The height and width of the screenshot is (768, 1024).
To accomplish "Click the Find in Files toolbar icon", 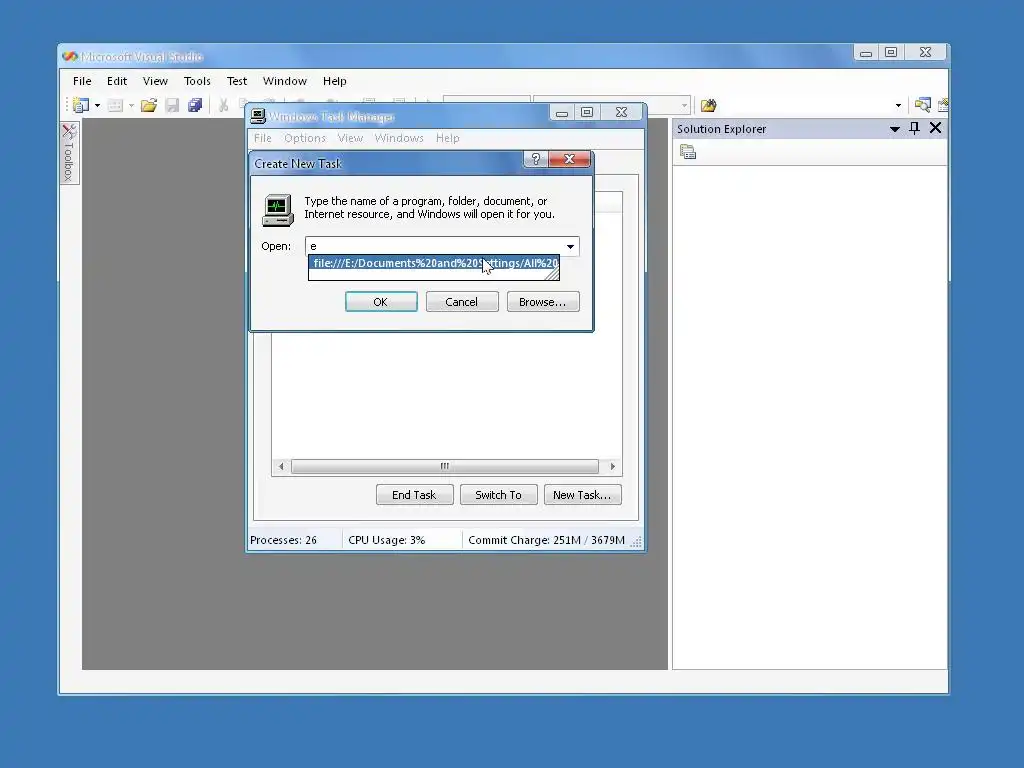I will tap(709, 105).
